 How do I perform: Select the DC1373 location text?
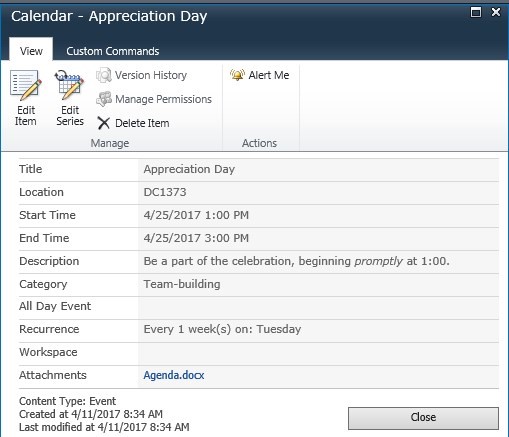pos(165,192)
